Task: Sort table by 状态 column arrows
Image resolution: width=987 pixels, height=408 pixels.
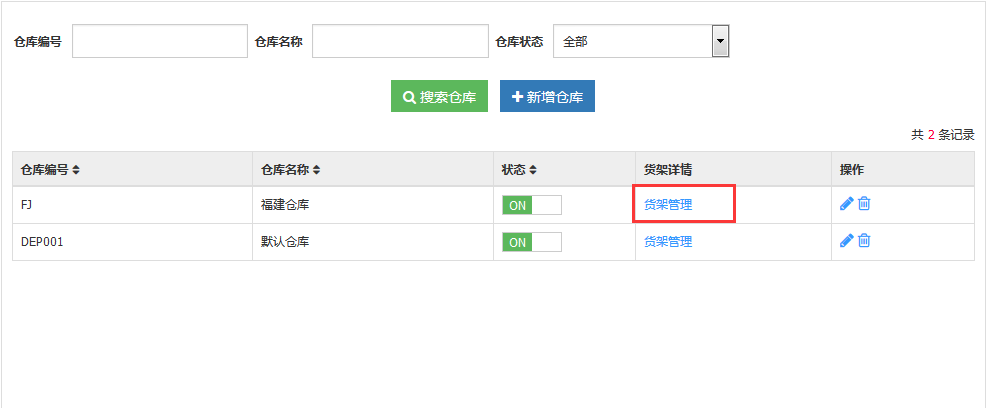Action: (533, 170)
